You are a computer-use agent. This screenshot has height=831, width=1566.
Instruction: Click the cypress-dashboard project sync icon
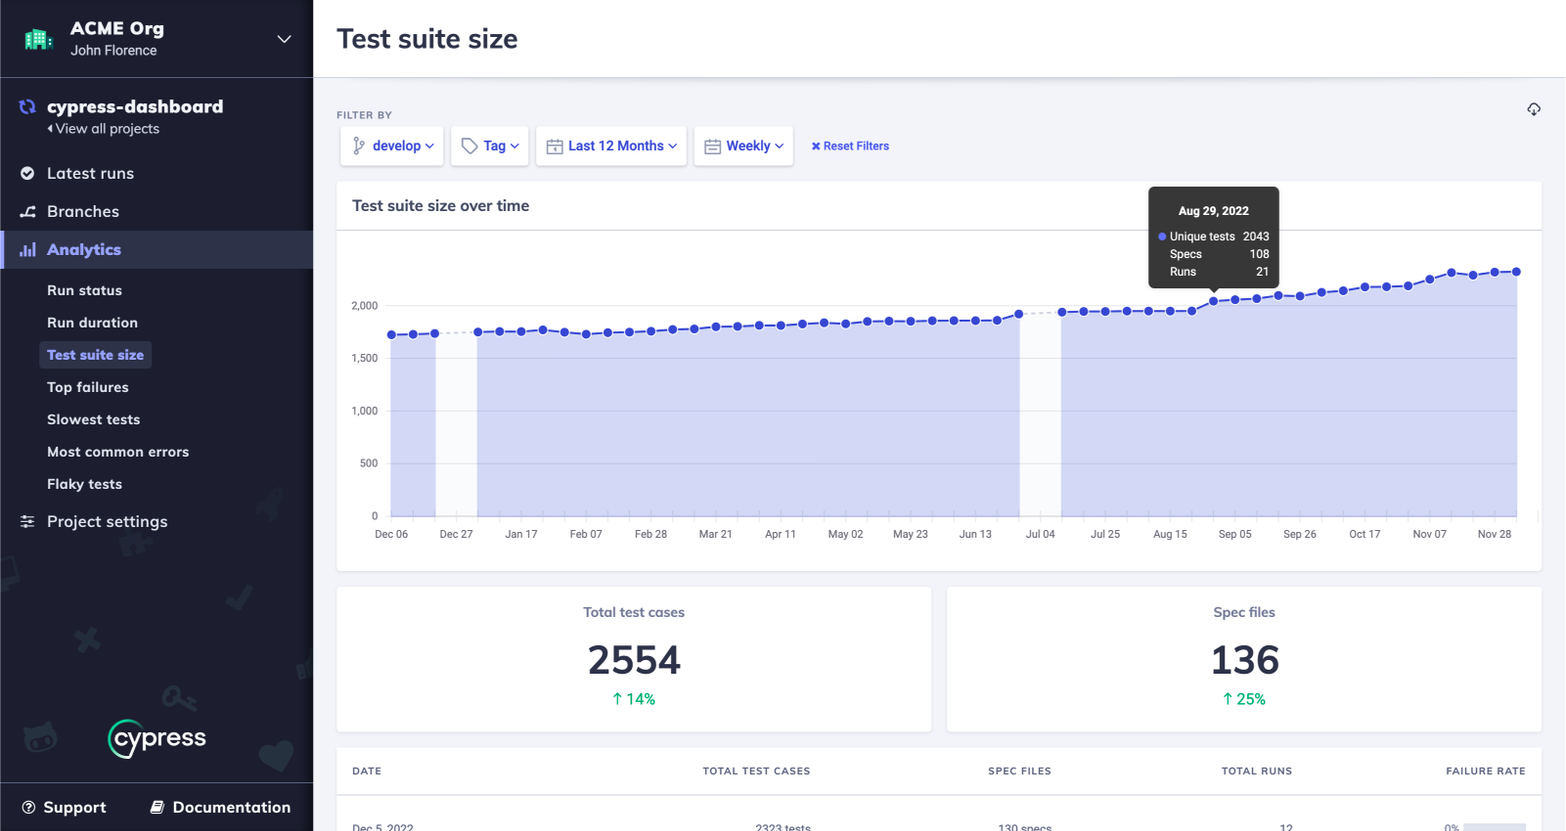28,107
